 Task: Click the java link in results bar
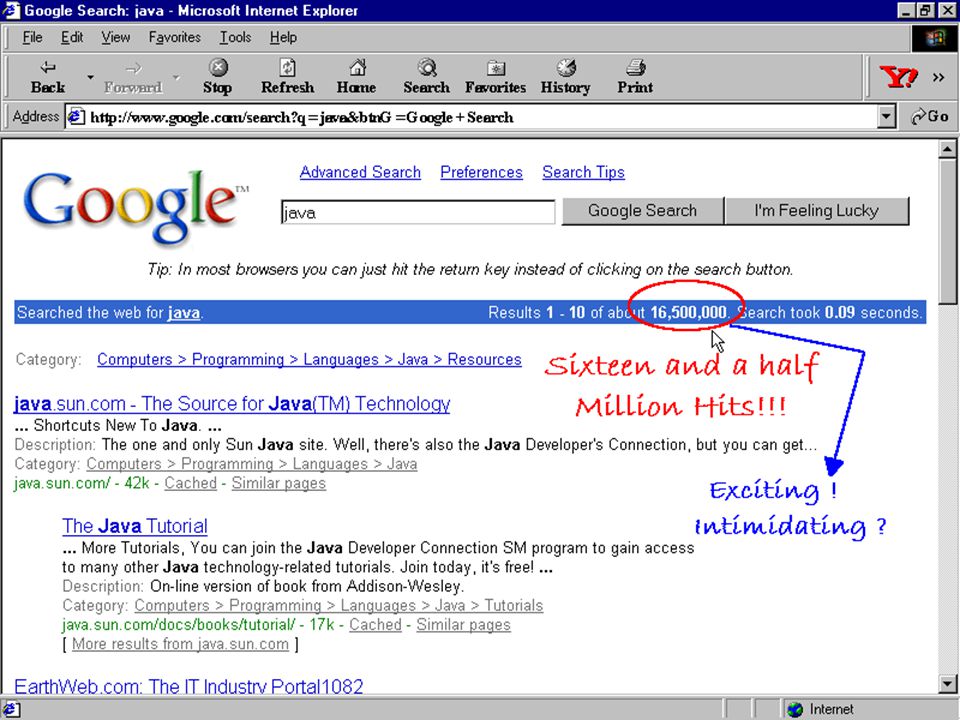184,313
